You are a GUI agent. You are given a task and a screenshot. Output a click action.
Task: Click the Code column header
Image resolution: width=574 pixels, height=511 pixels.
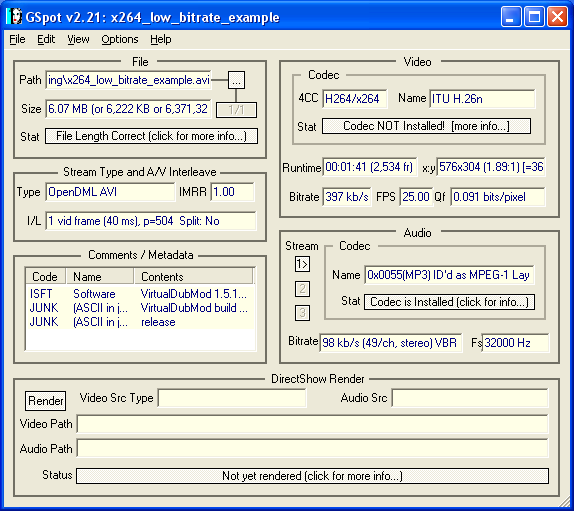[45, 276]
